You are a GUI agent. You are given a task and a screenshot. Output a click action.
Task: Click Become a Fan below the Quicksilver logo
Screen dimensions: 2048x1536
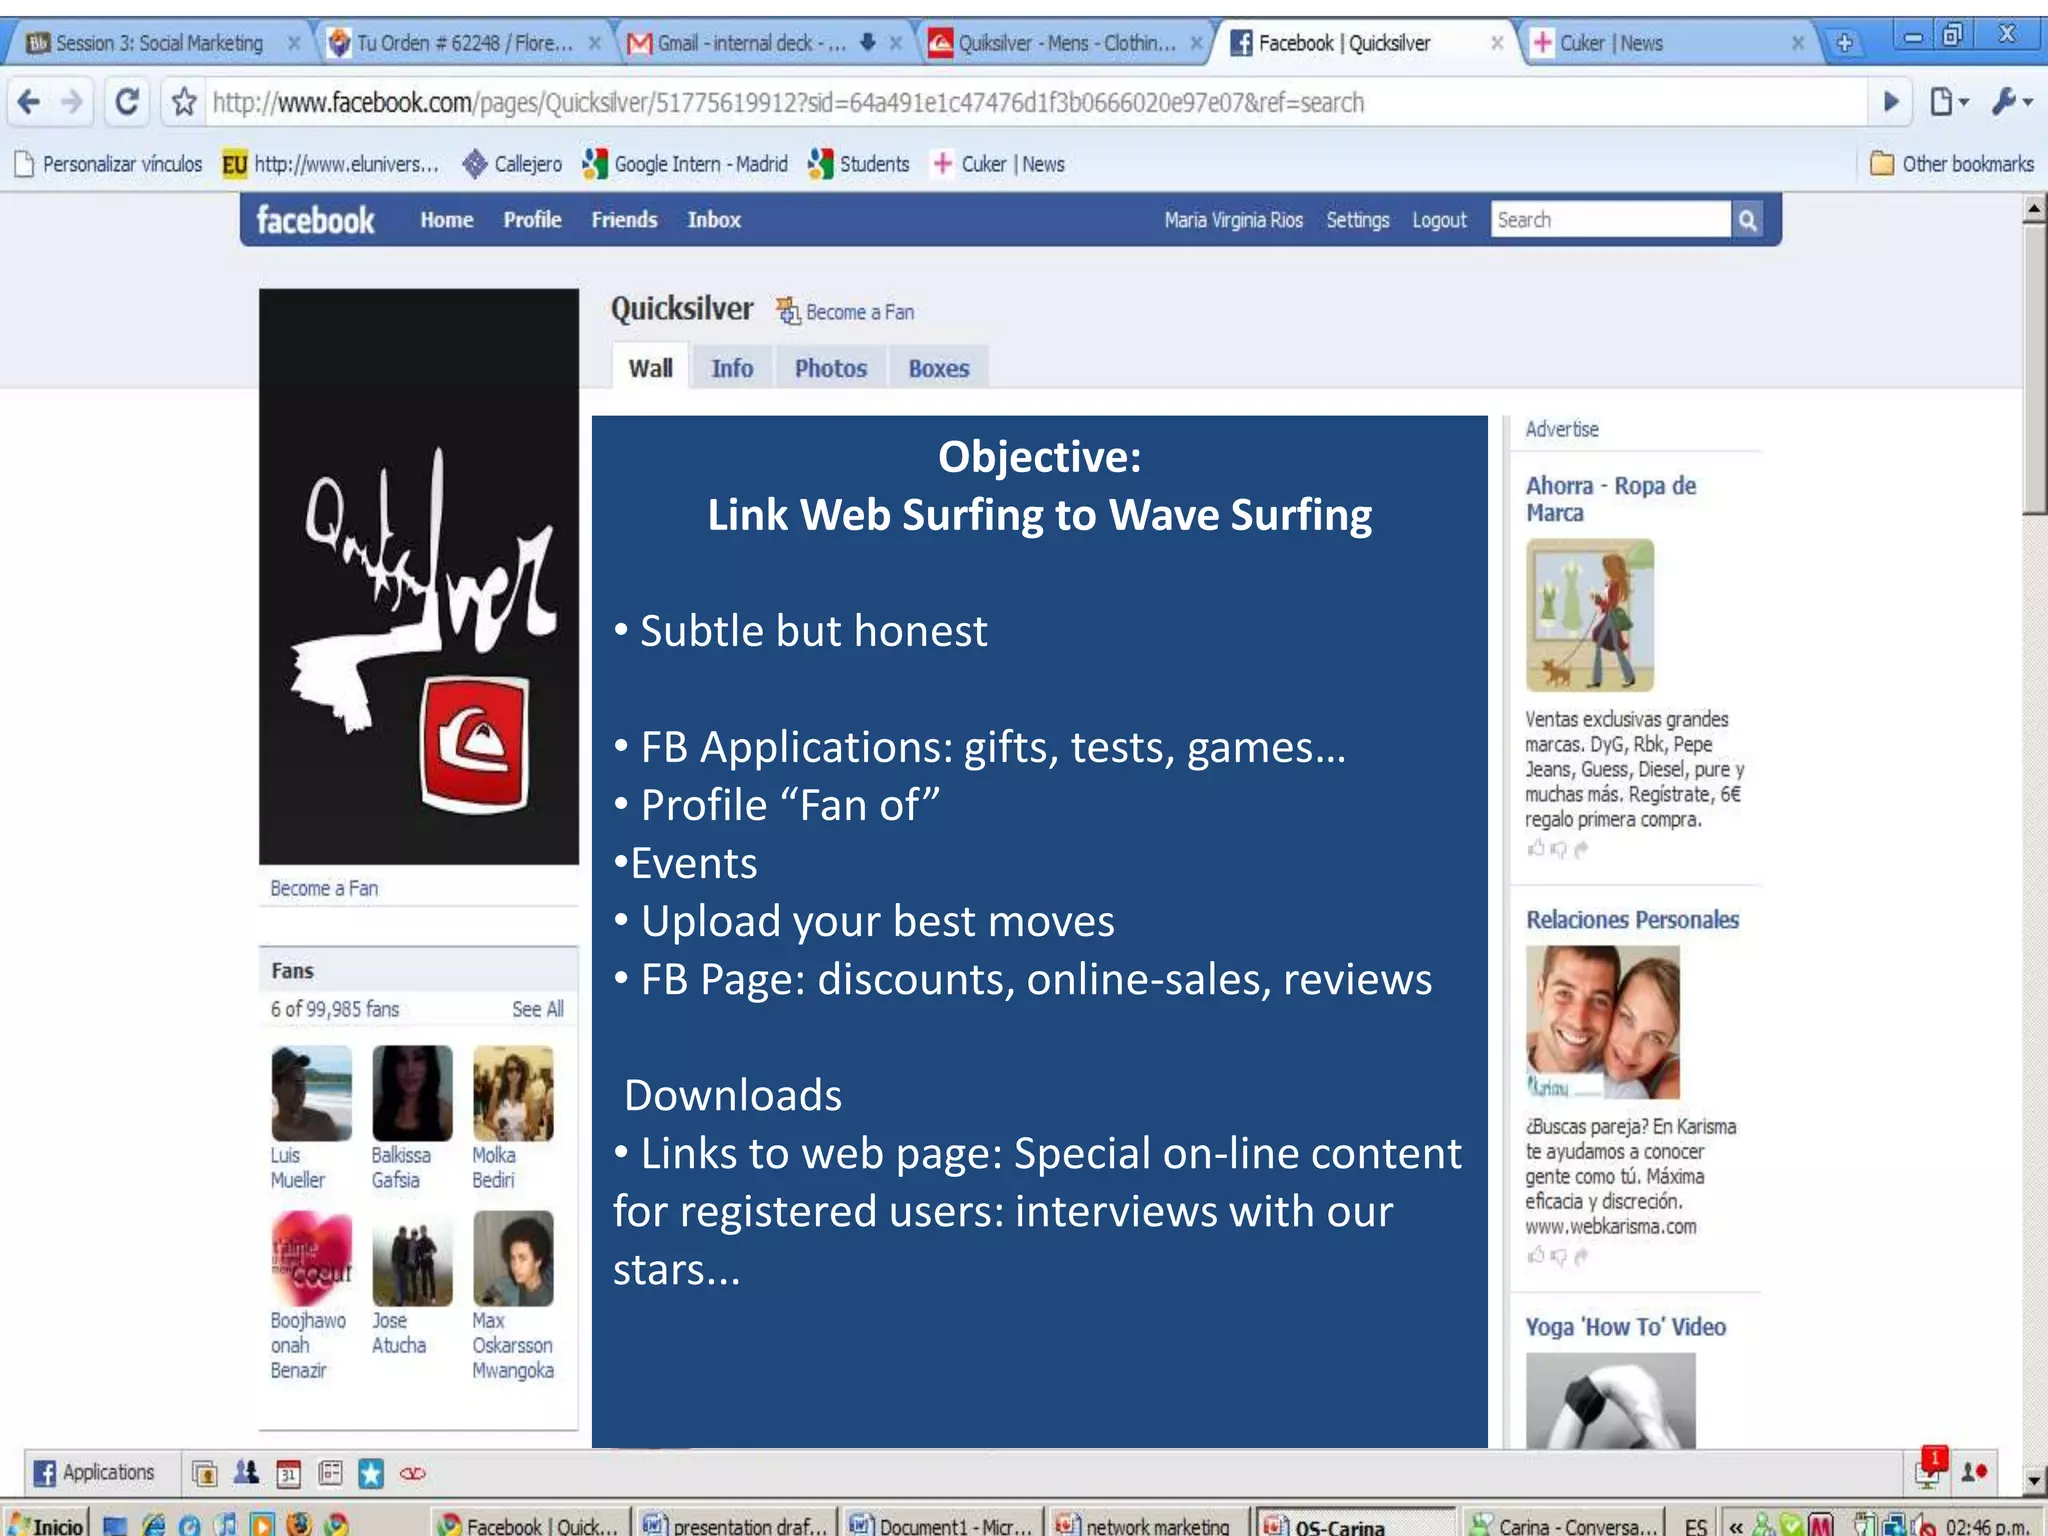click(x=324, y=888)
